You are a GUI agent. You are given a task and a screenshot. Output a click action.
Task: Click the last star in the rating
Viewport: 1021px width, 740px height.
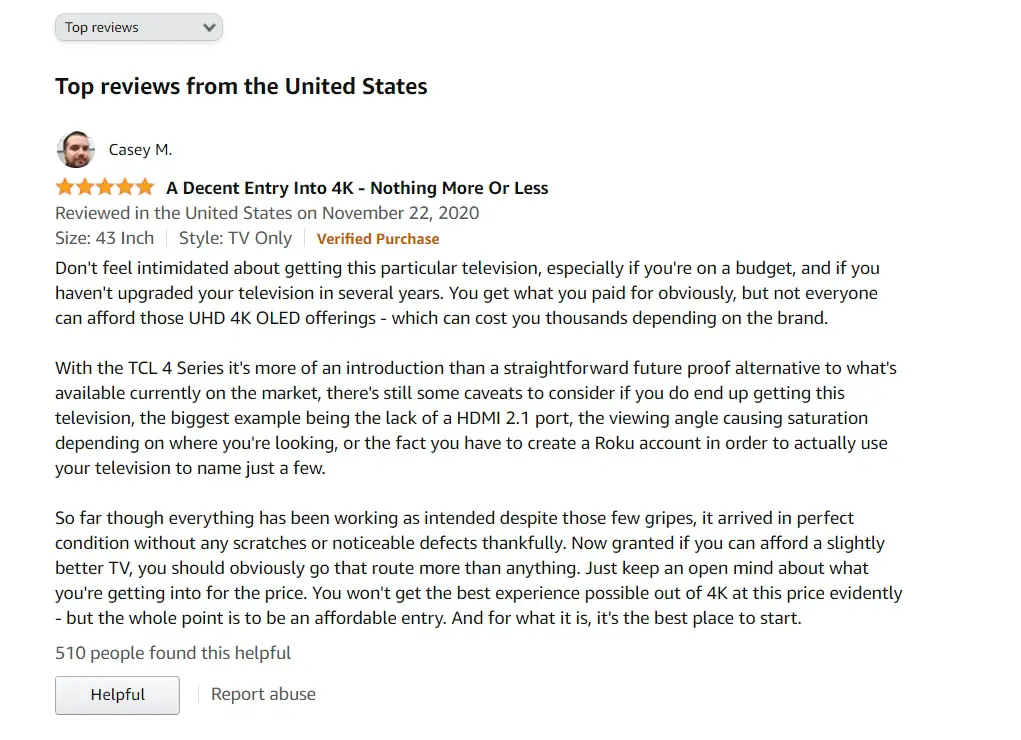(x=145, y=188)
